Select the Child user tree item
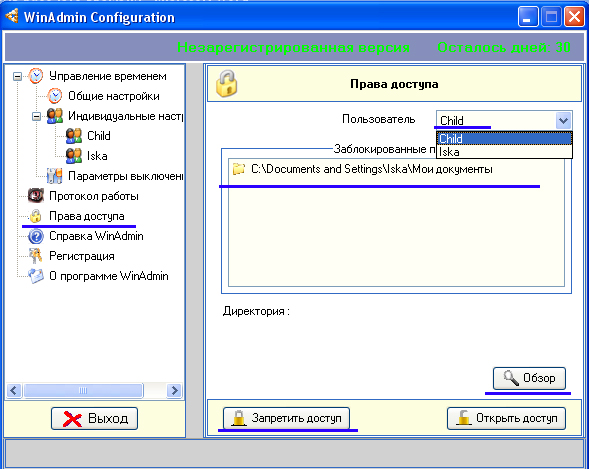 pos(99,136)
